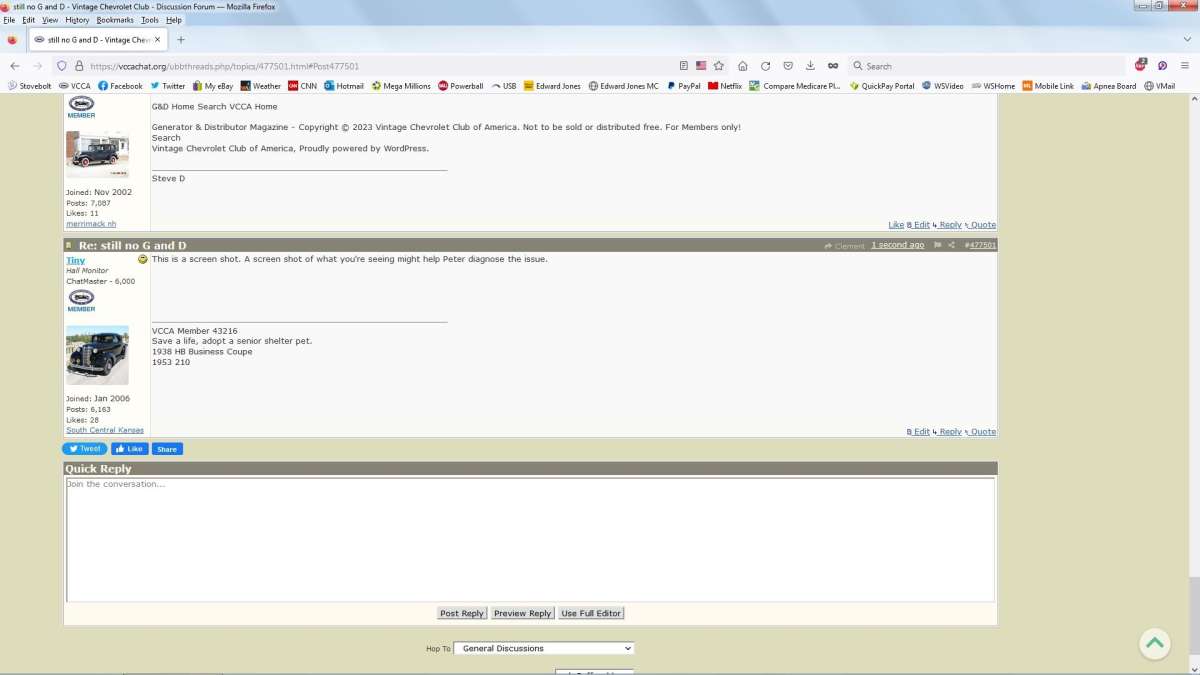Click the red extension icon with badge

tap(1141, 65)
